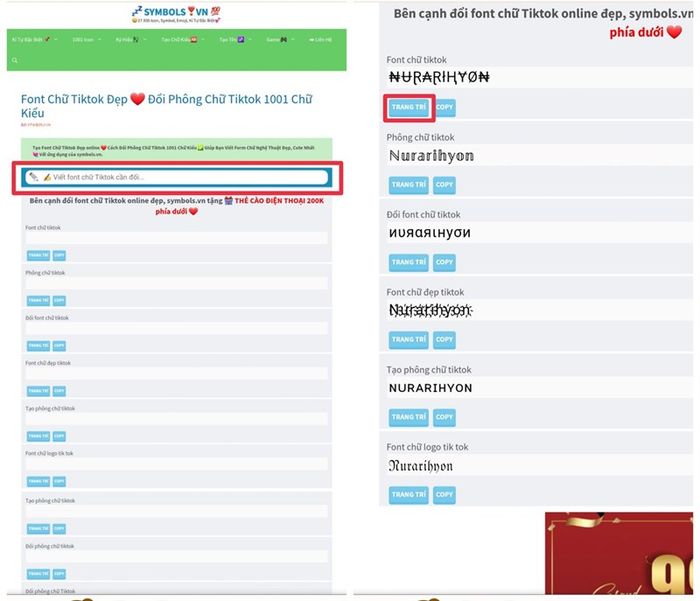The image size is (700, 601).
Task: Right view: Trang Trí under Font chữ đẹp tiktok
Action: tap(408, 340)
